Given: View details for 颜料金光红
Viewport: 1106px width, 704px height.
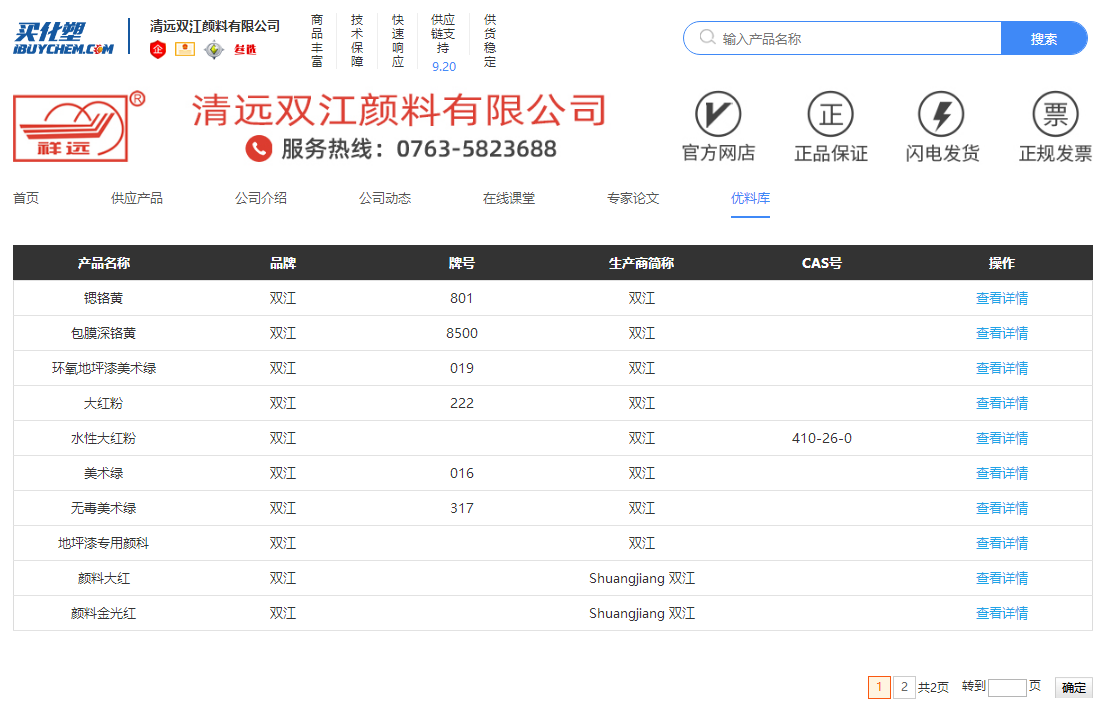Looking at the screenshot, I should coord(1002,613).
